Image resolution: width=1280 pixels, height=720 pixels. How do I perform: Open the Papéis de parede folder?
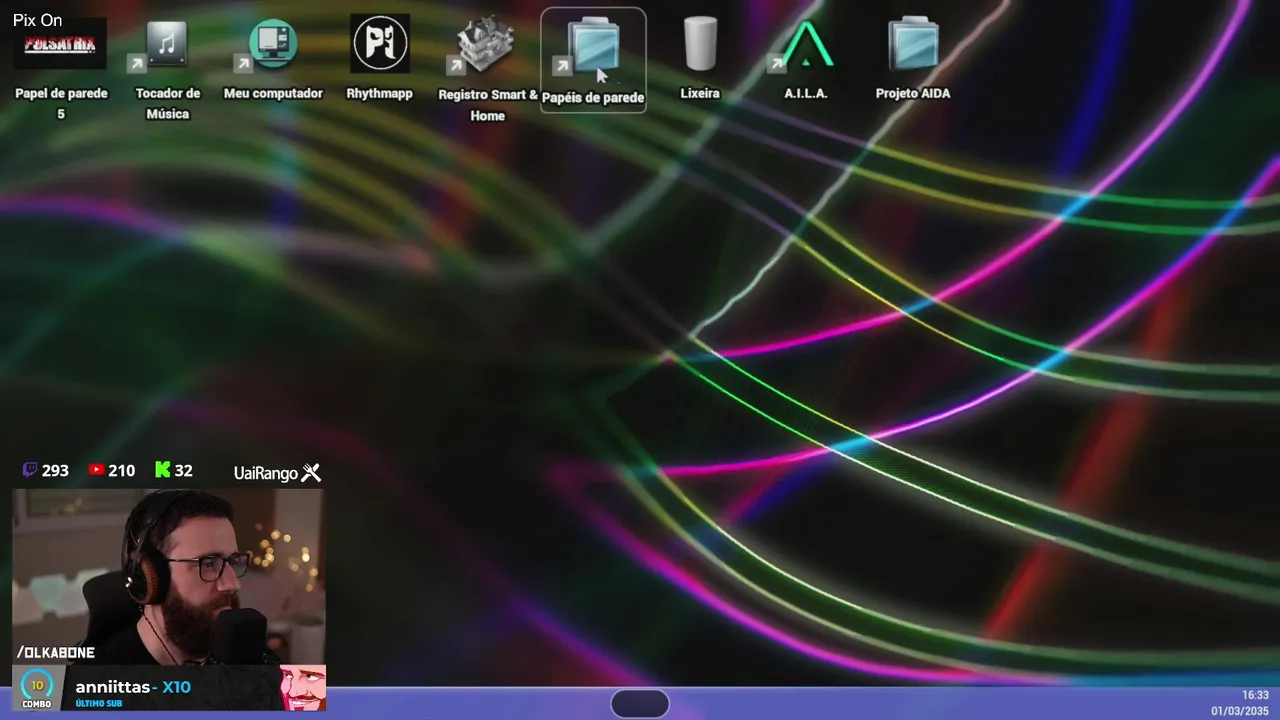tap(593, 60)
